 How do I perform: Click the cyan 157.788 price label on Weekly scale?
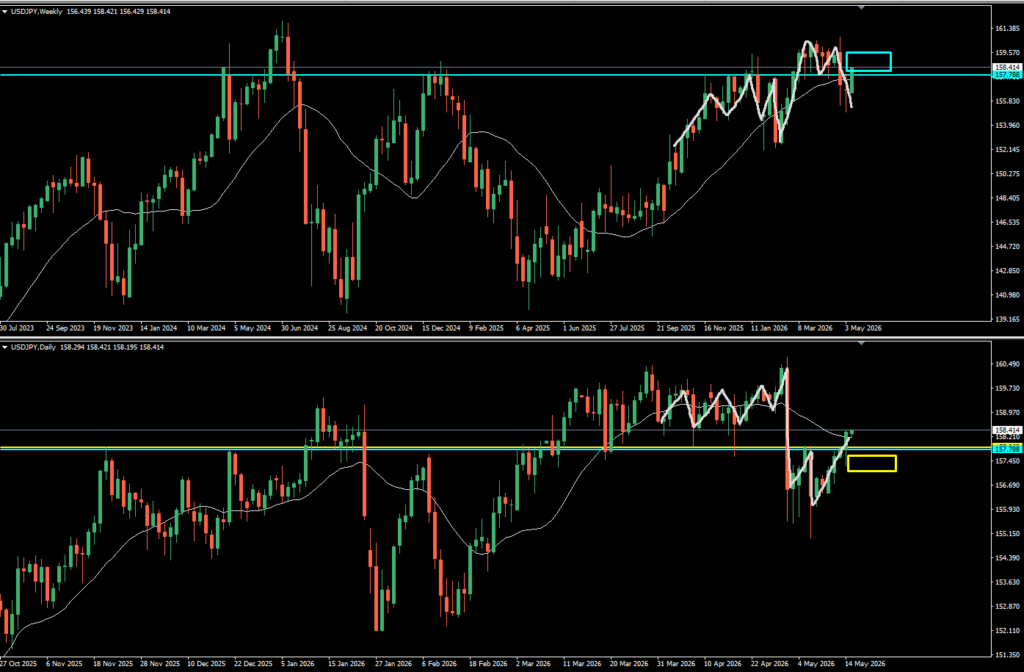(x=1007, y=75)
